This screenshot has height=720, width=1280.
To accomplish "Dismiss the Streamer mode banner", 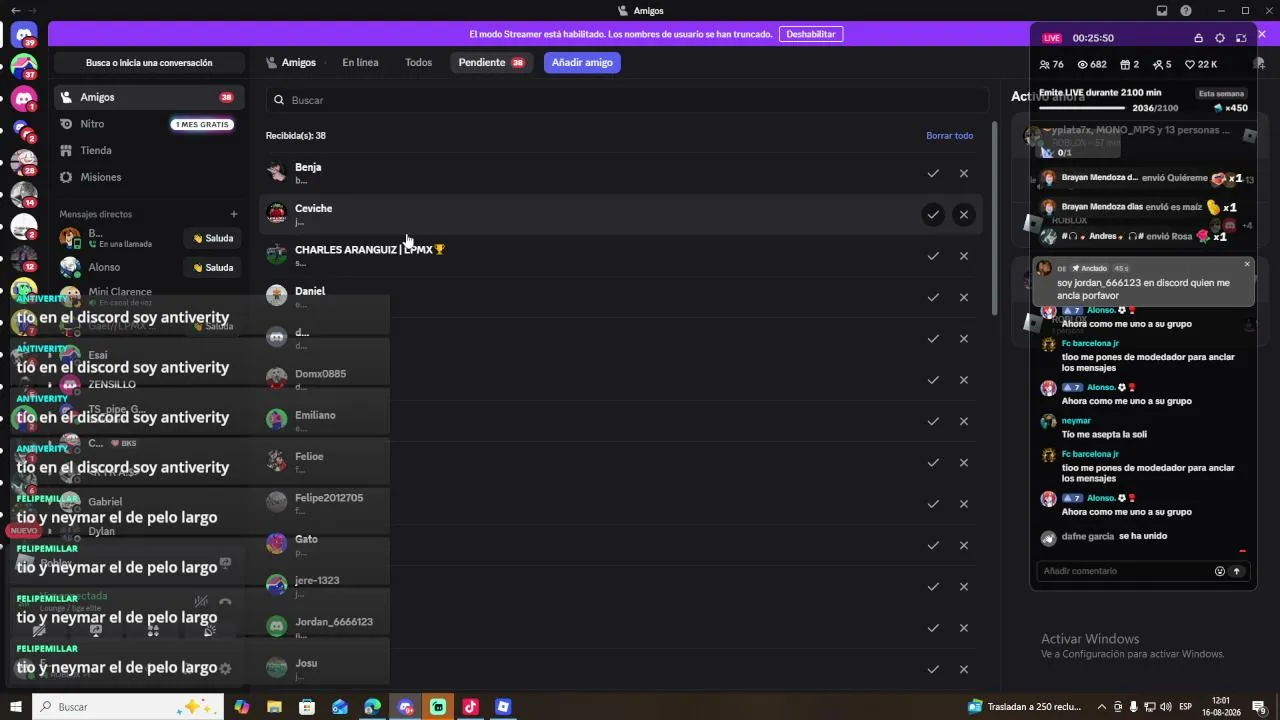I will click(x=1262, y=34).
